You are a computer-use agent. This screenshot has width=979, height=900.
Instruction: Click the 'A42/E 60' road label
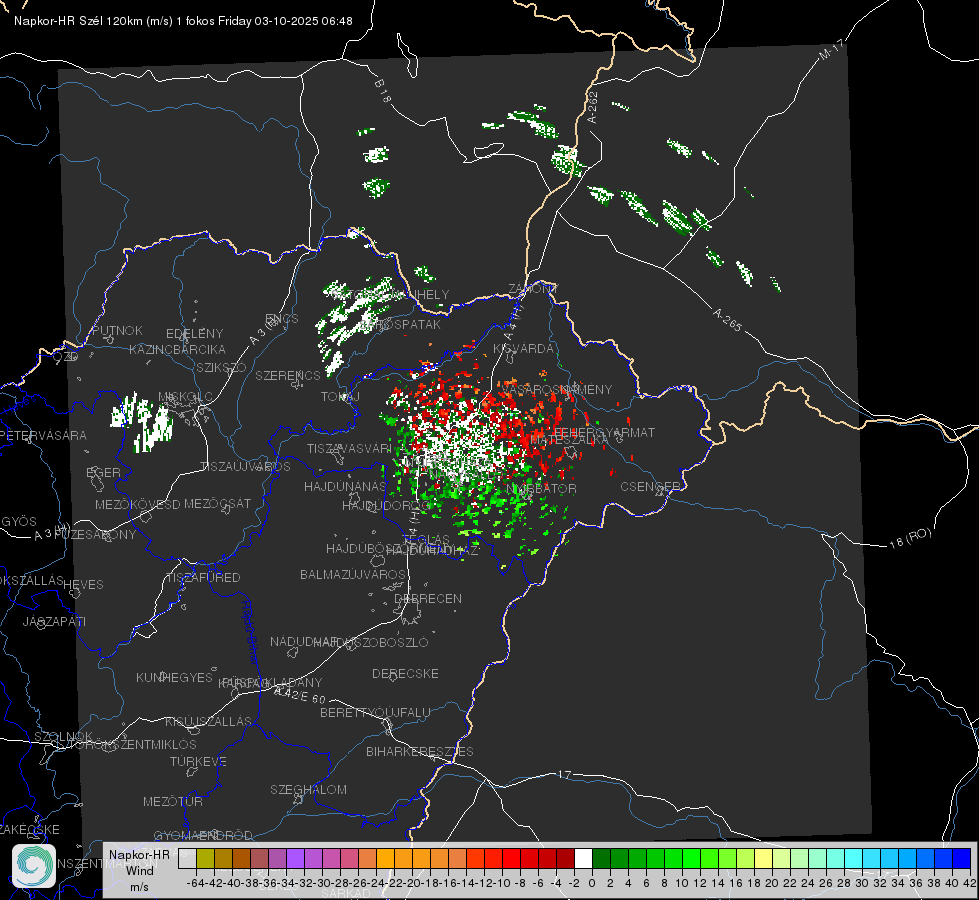(x=300, y=695)
